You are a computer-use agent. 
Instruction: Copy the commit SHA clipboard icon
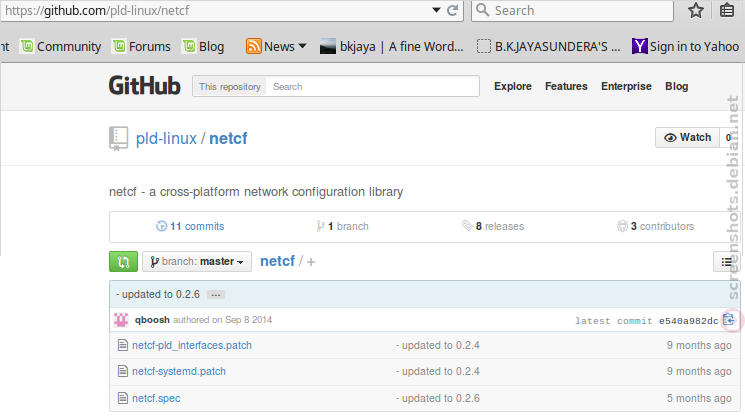click(728, 320)
